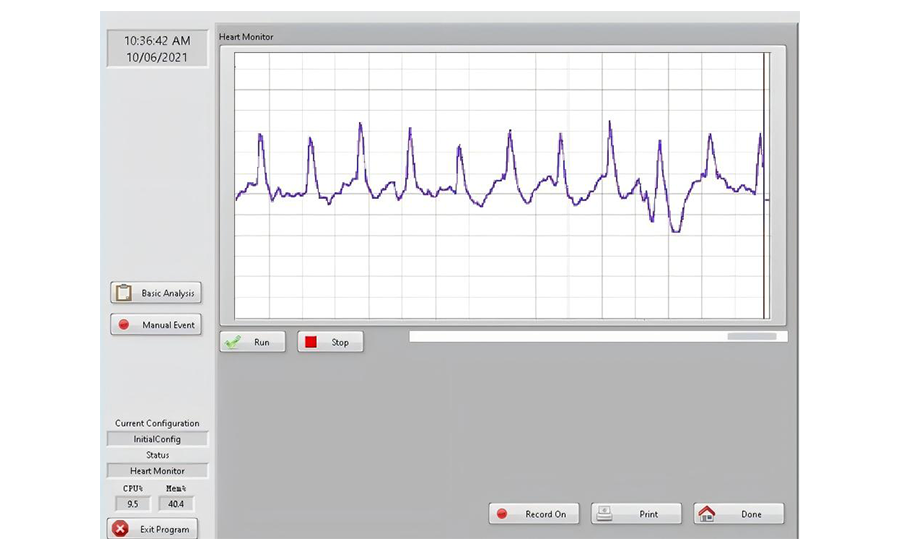This screenshot has height=550, width=900.
Task: Click the red square Stop icon
Action: pyautogui.click(x=311, y=342)
